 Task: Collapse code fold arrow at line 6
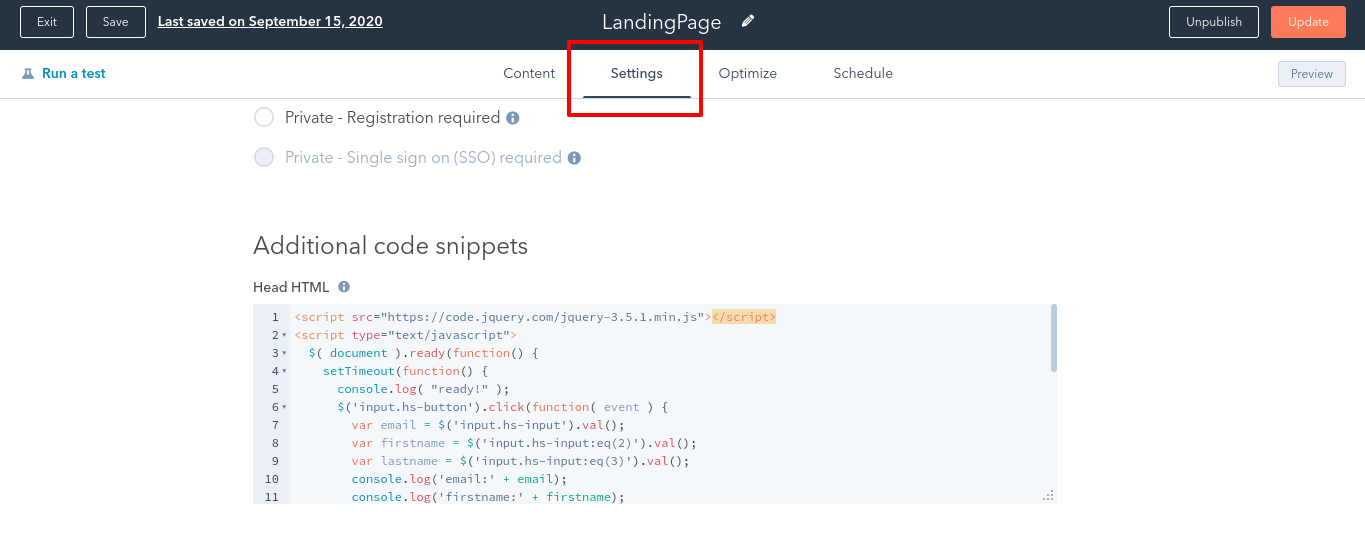tap(284, 408)
